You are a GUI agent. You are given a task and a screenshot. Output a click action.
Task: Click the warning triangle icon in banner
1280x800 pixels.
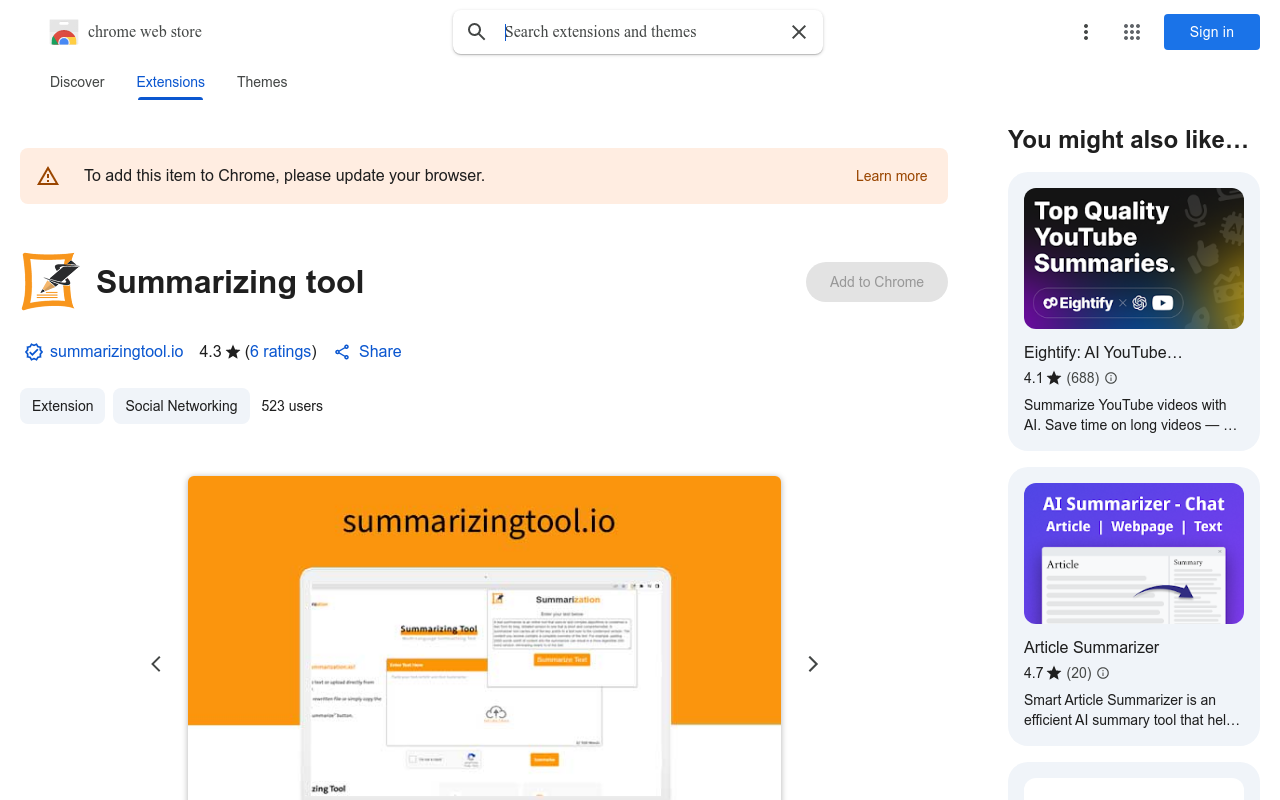pyautogui.click(x=48, y=176)
